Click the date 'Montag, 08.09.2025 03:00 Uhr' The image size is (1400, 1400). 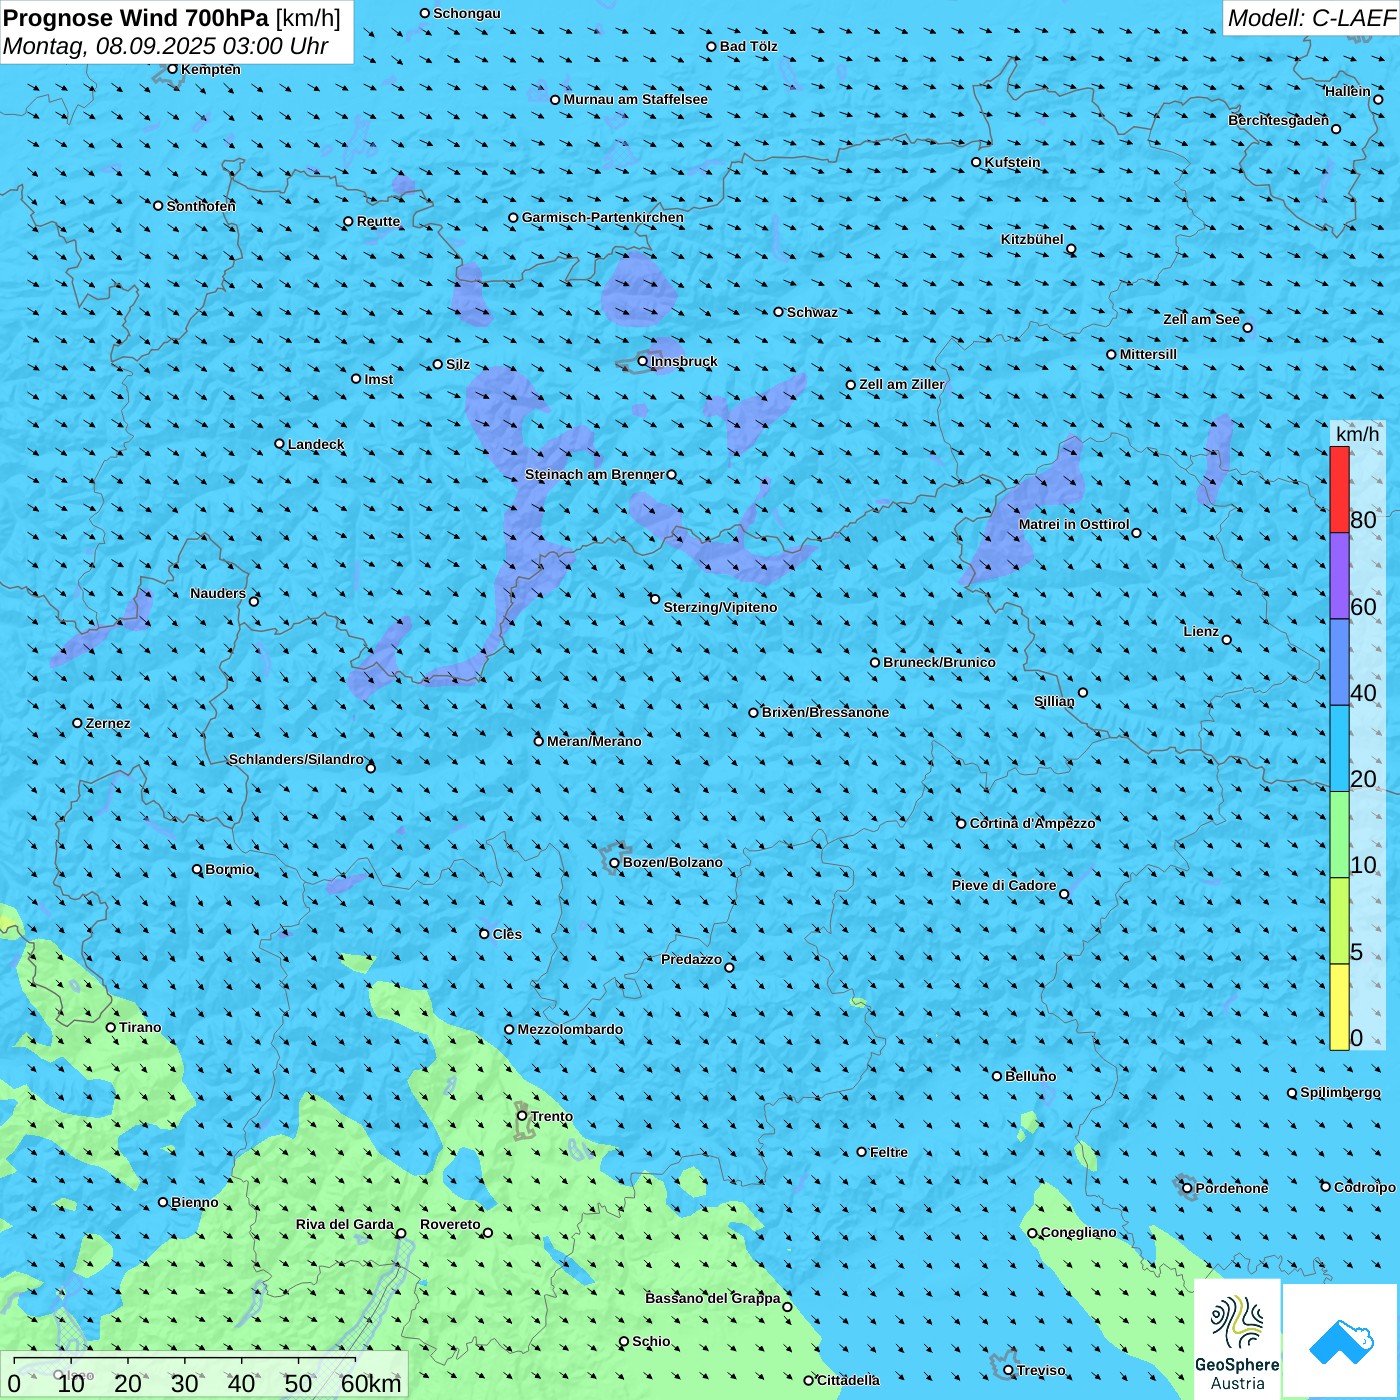(166, 46)
